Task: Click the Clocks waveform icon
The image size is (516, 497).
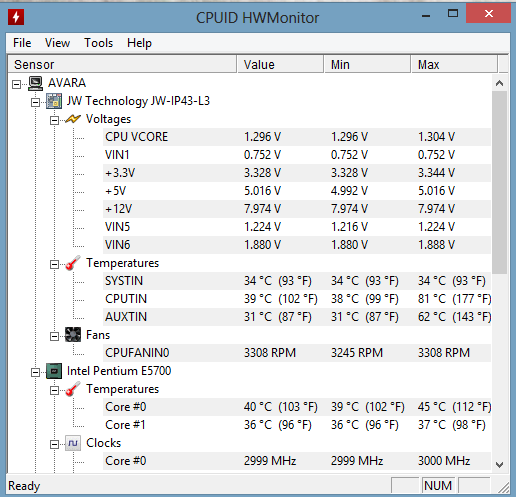Action: [73, 443]
